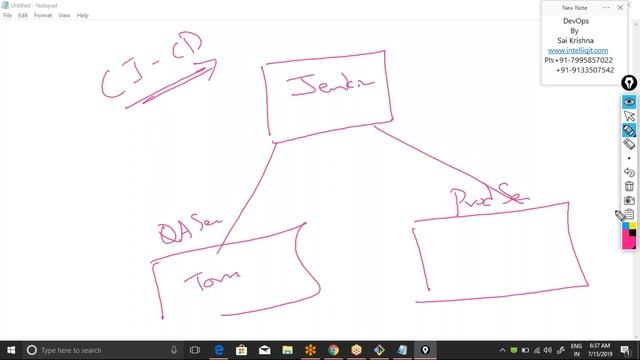The height and width of the screenshot is (360, 640).
Task: Click phone number +91-9133507542 in note
Action: tap(585, 70)
